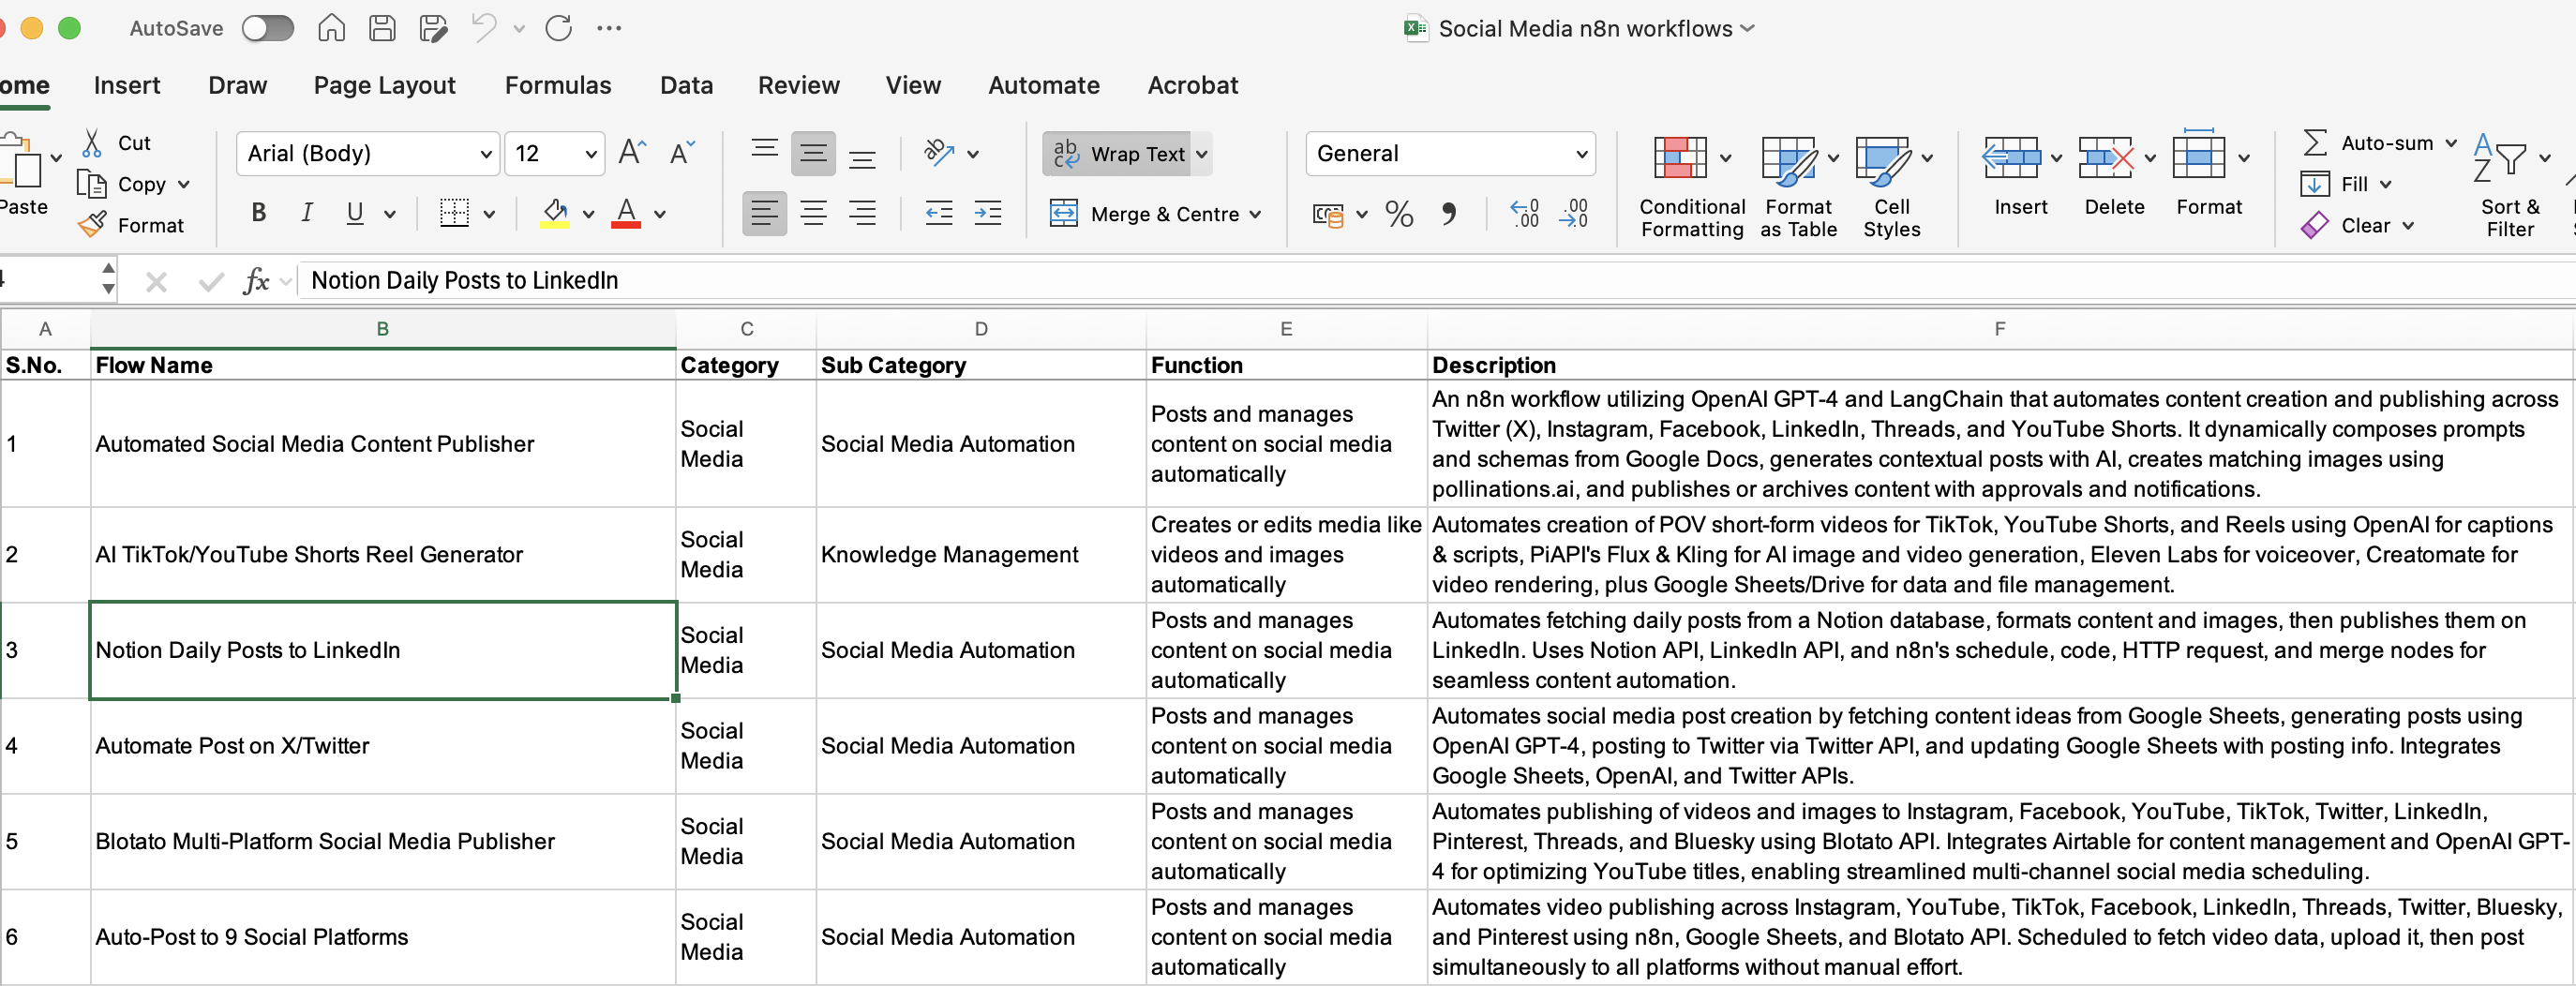Increase font size with larger A

633,153
